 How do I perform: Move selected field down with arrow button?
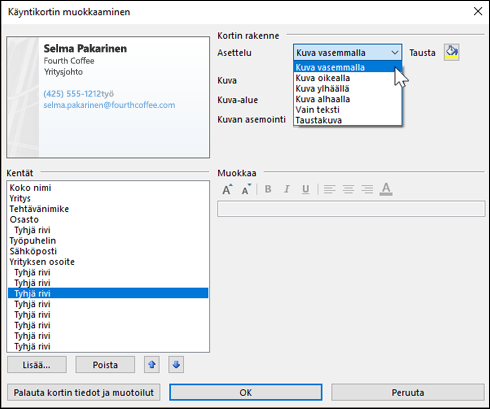[x=176, y=364]
